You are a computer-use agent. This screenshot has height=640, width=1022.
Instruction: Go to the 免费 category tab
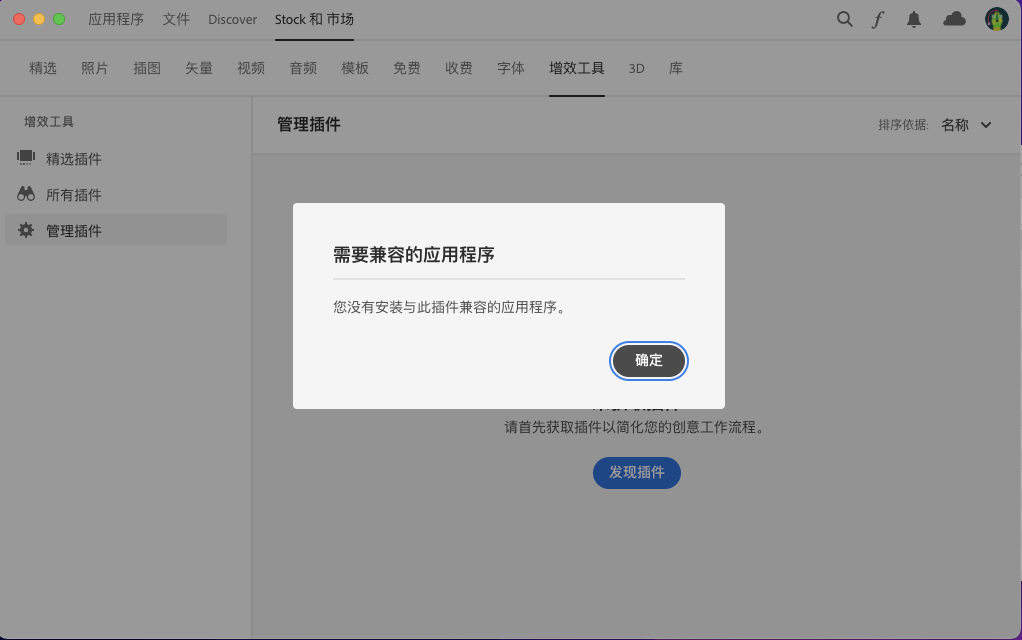(x=407, y=68)
